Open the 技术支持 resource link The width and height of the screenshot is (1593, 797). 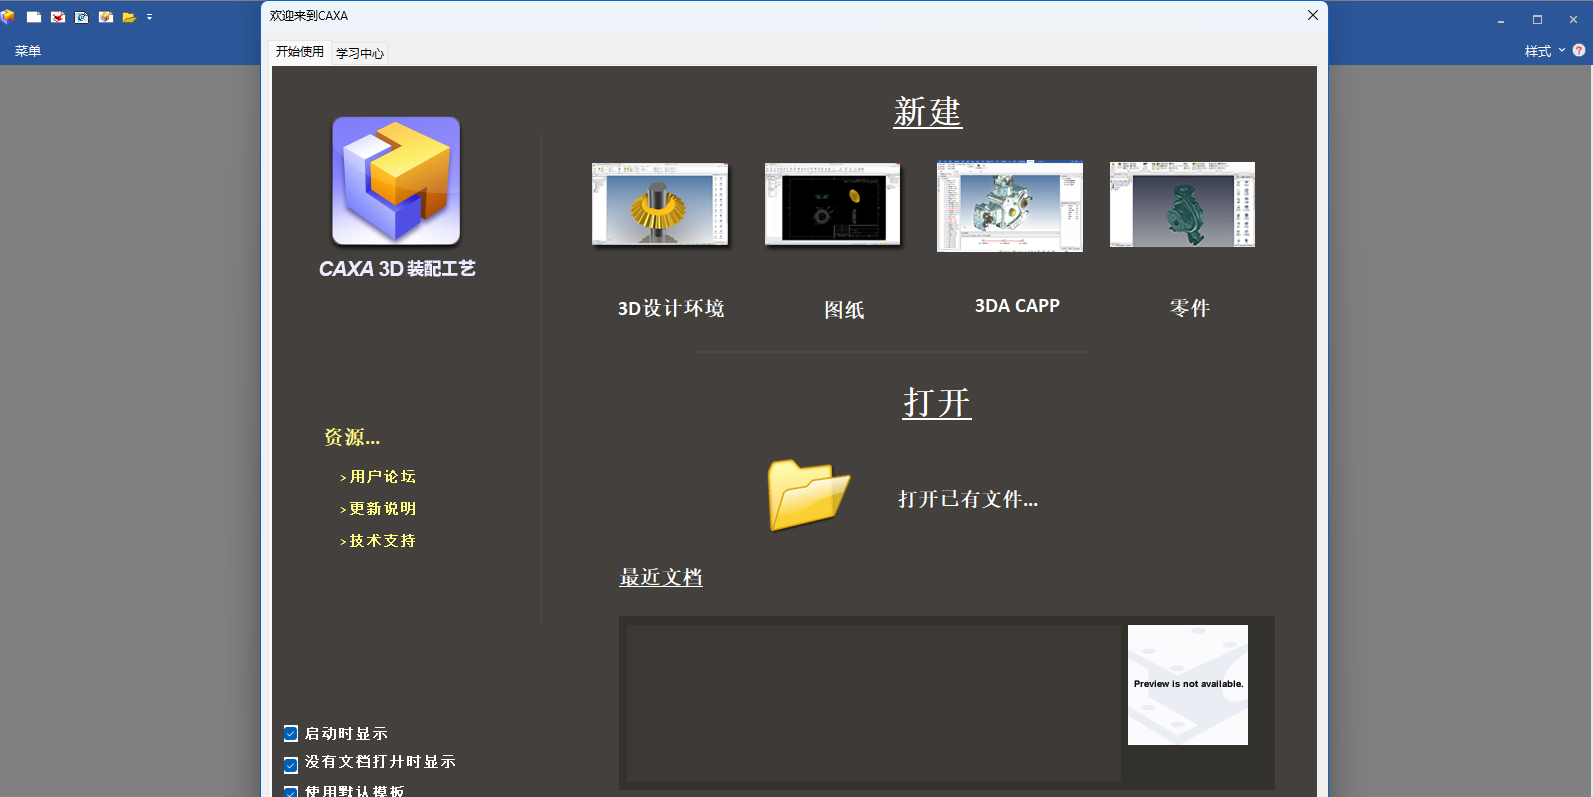click(x=382, y=541)
